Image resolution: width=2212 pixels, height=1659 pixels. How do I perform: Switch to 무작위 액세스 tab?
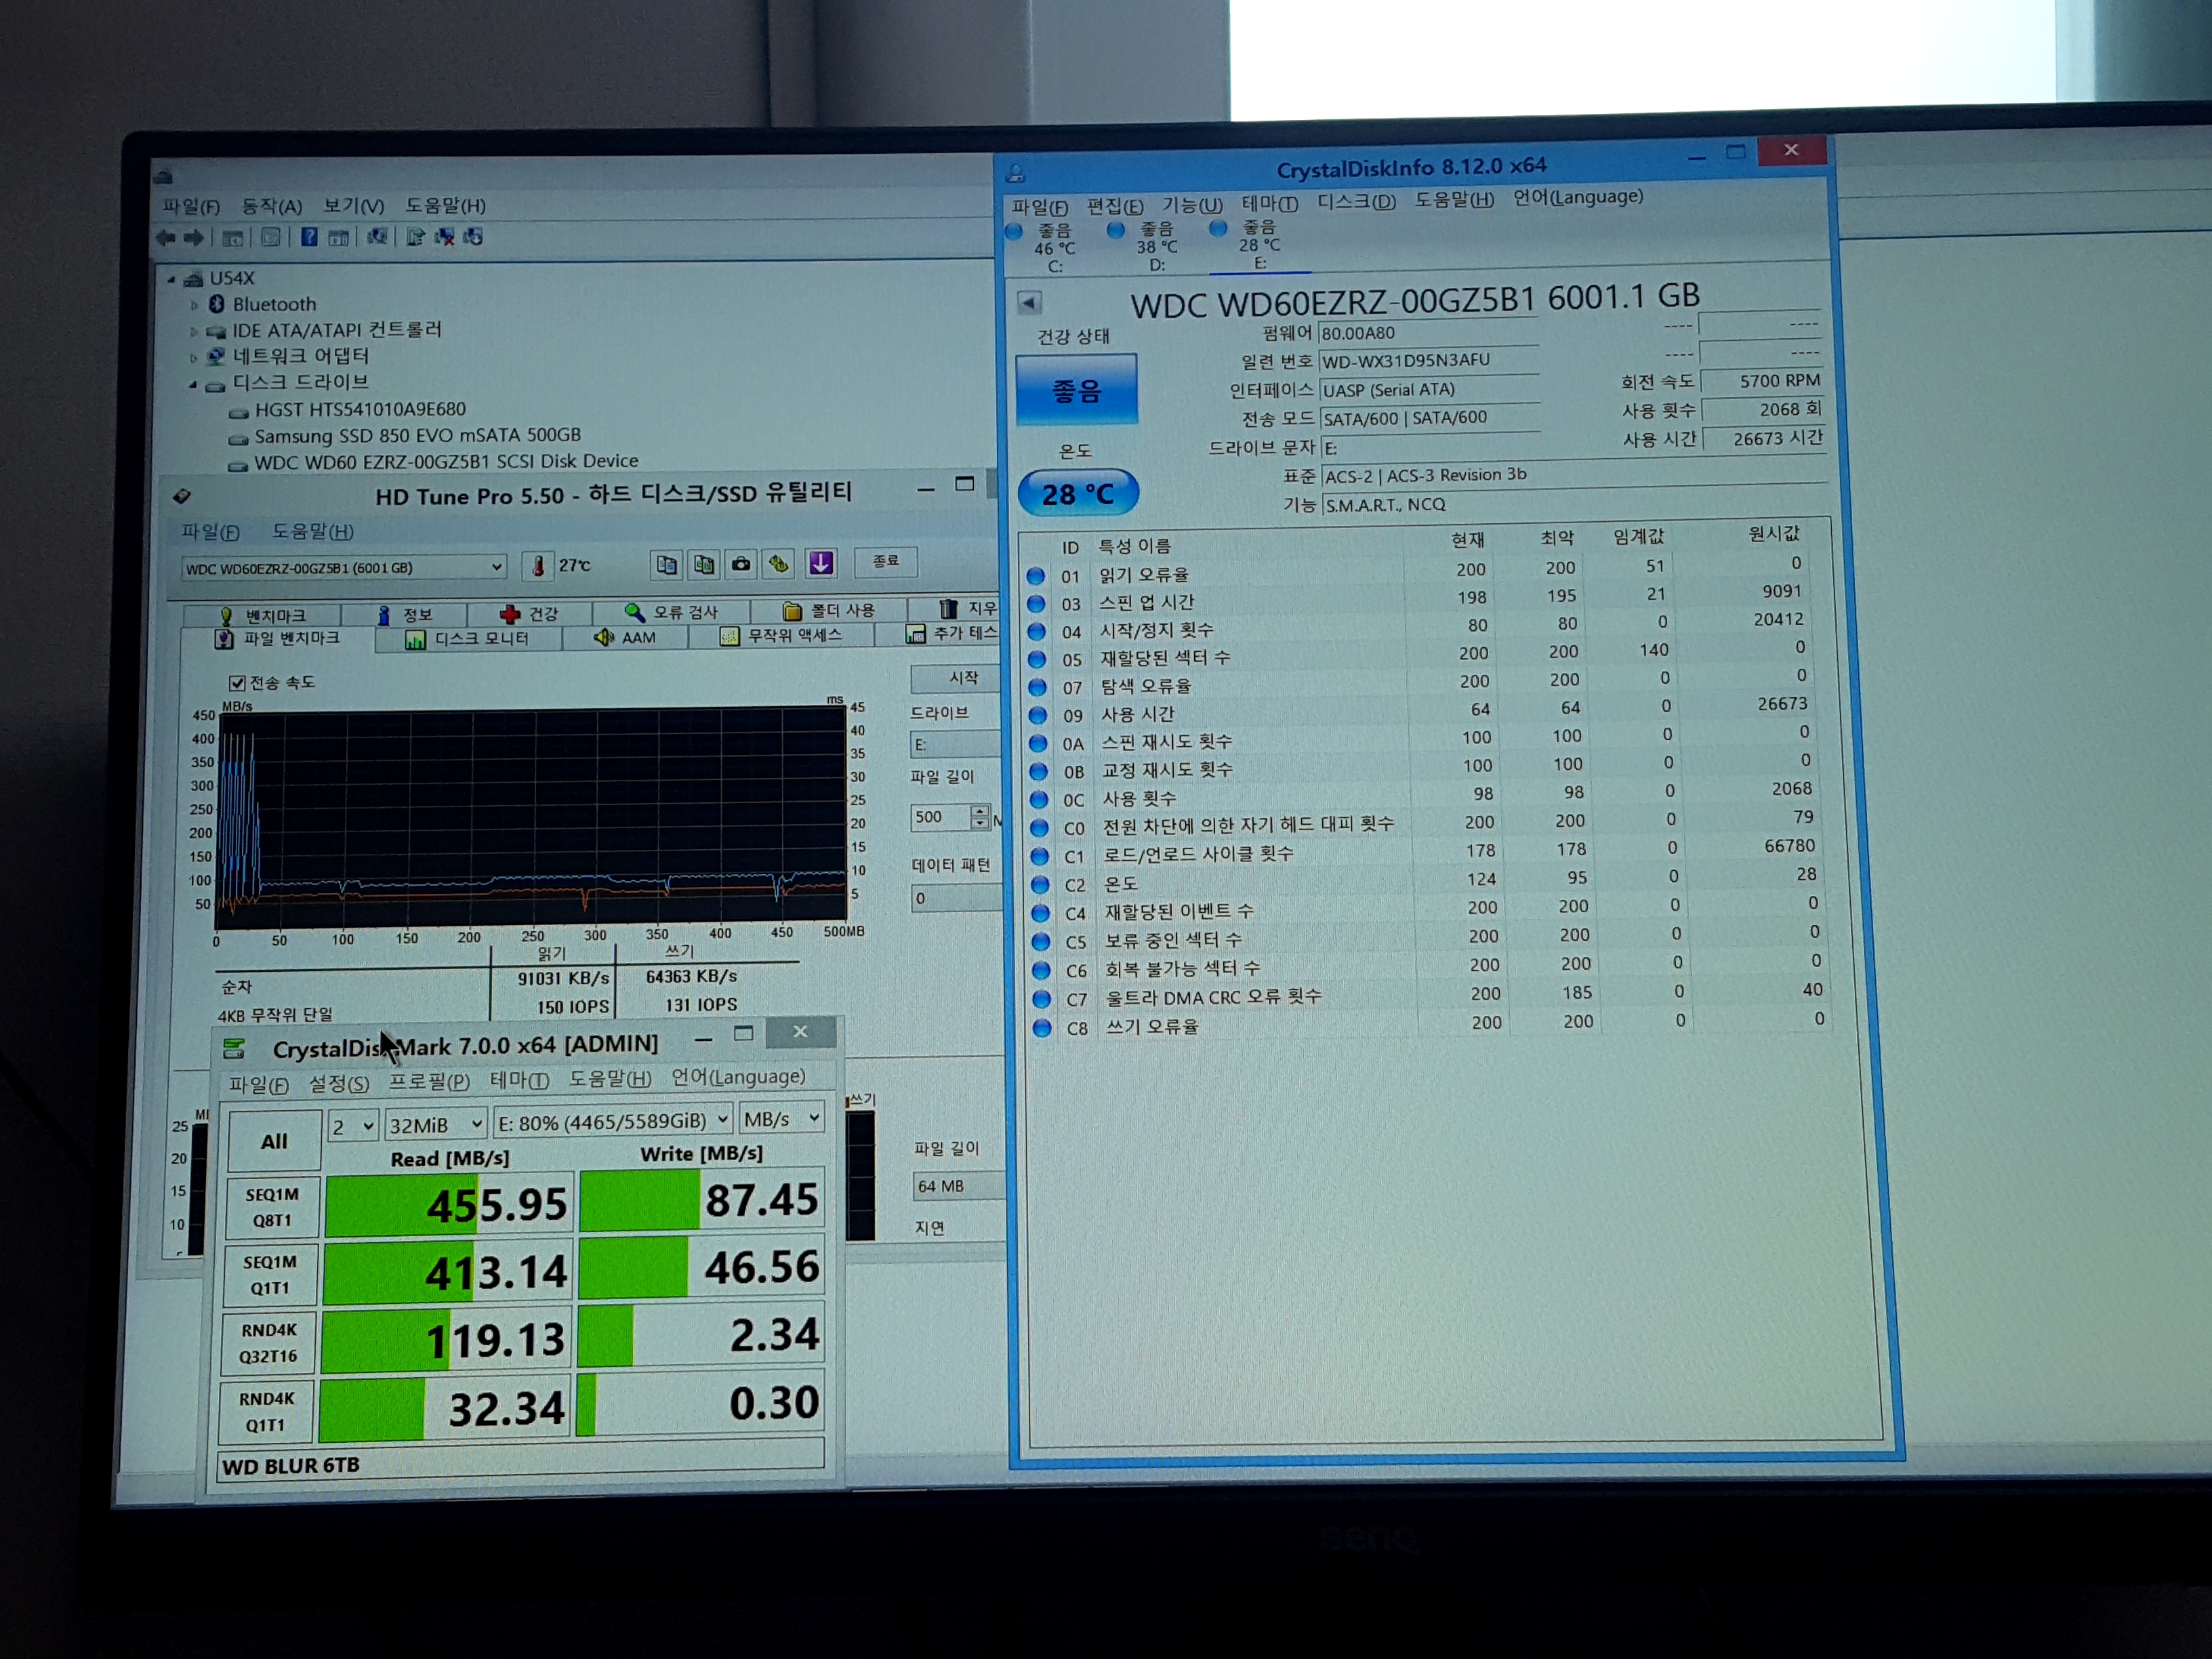tap(781, 635)
